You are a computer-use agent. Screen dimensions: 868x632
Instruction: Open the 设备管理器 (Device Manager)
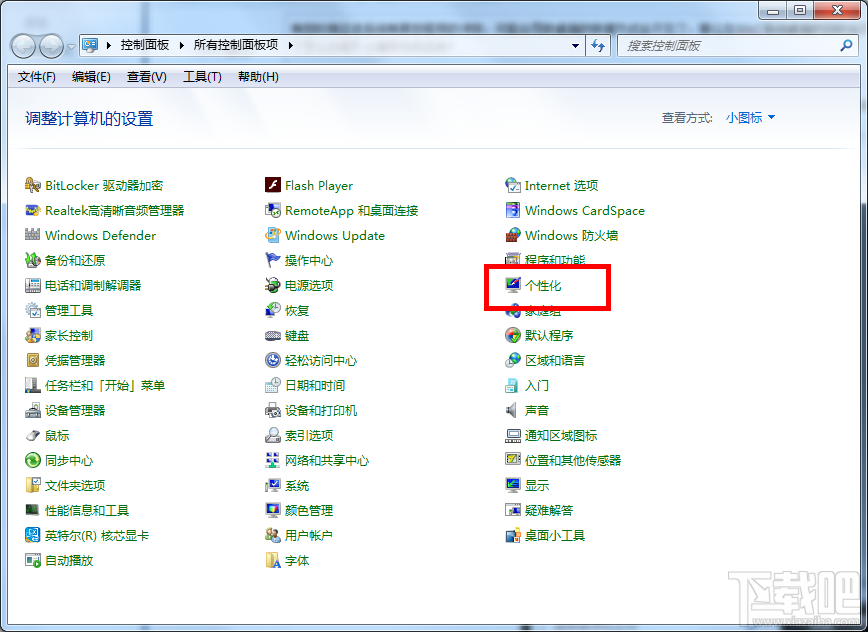(x=77, y=410)
